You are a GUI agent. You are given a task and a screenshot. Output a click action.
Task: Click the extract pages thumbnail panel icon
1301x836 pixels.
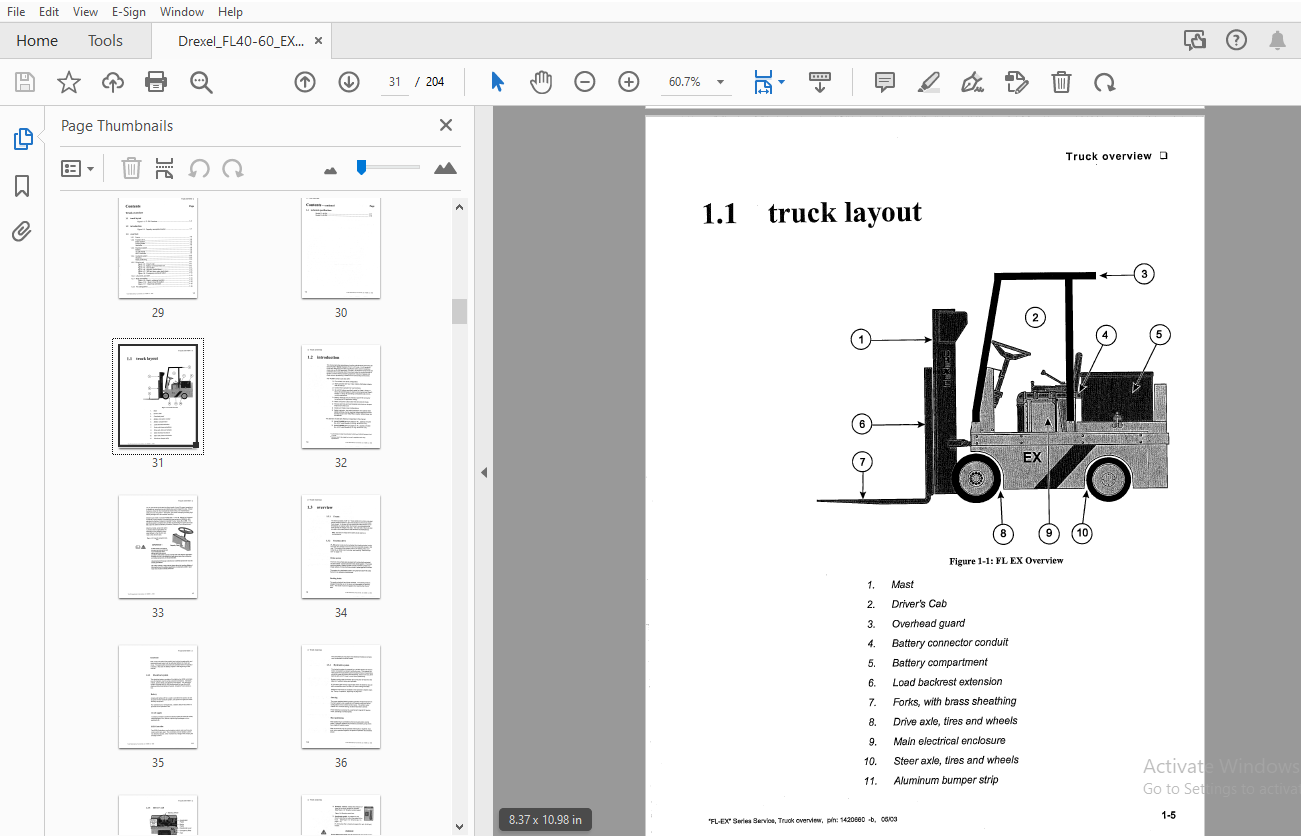[x=165, y=168]
